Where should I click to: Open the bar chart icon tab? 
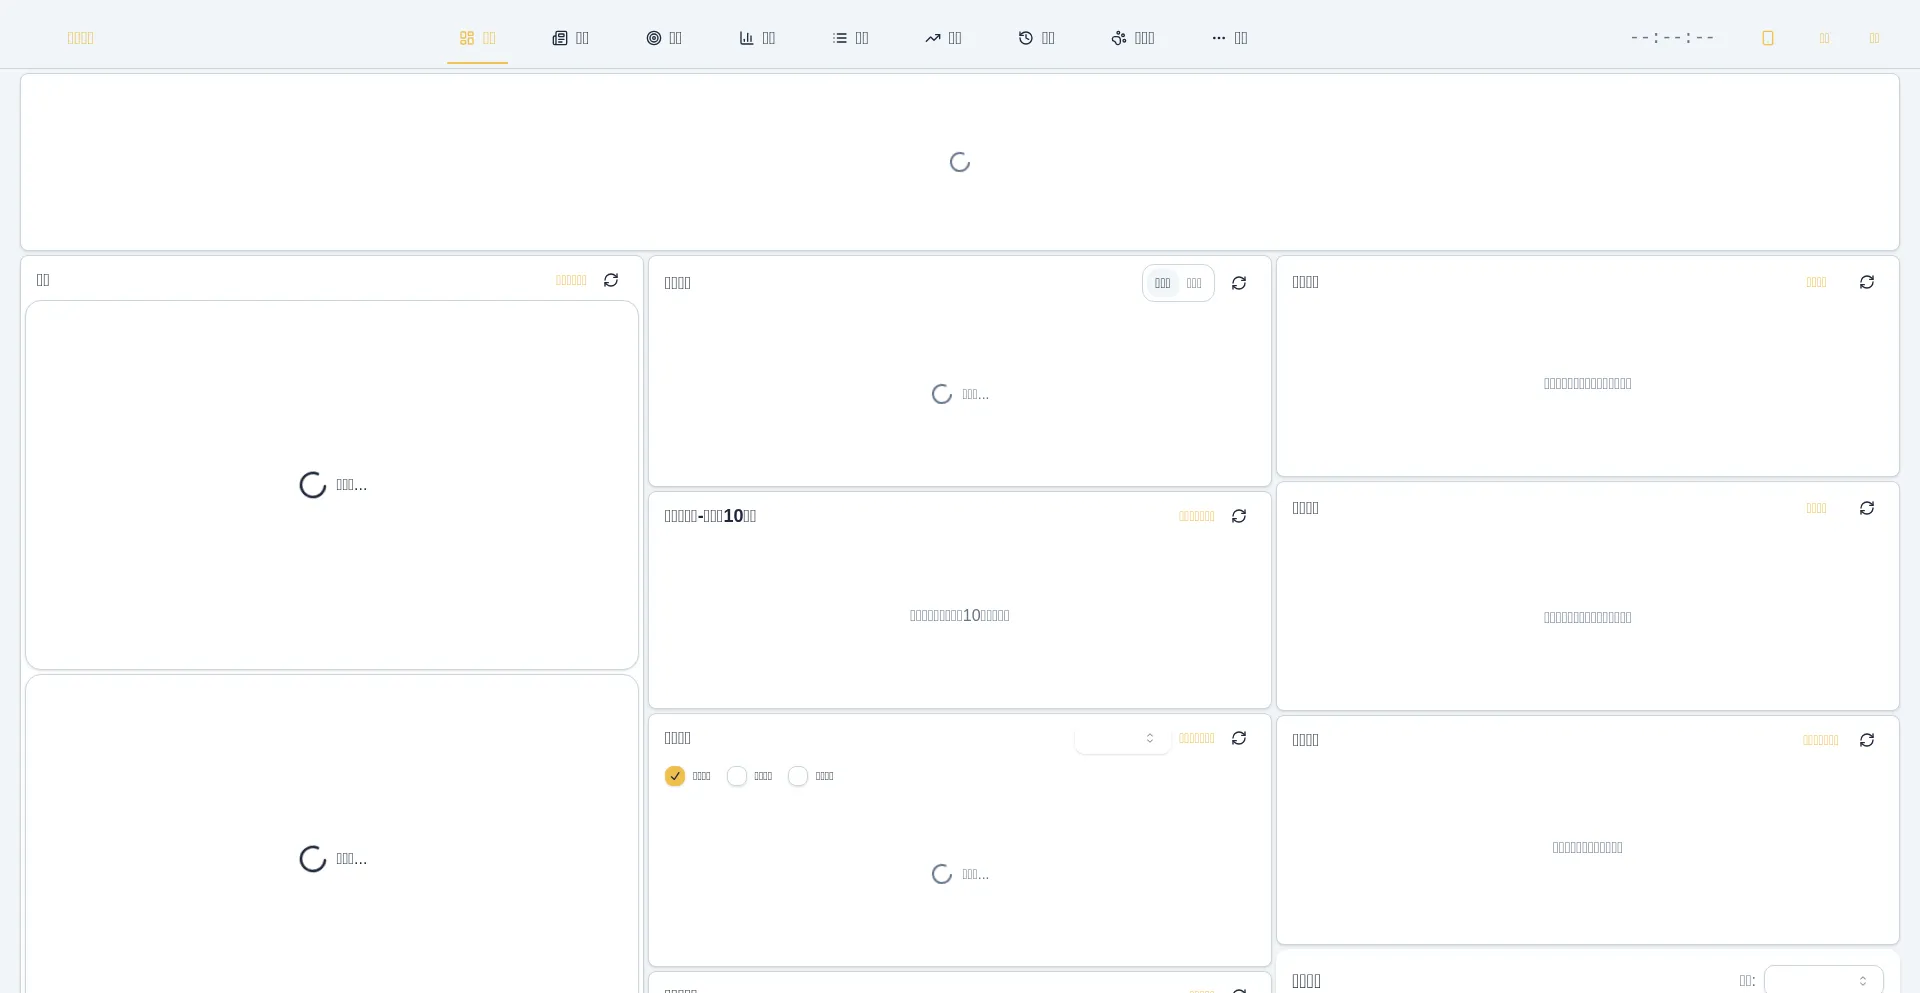[757, 38]
